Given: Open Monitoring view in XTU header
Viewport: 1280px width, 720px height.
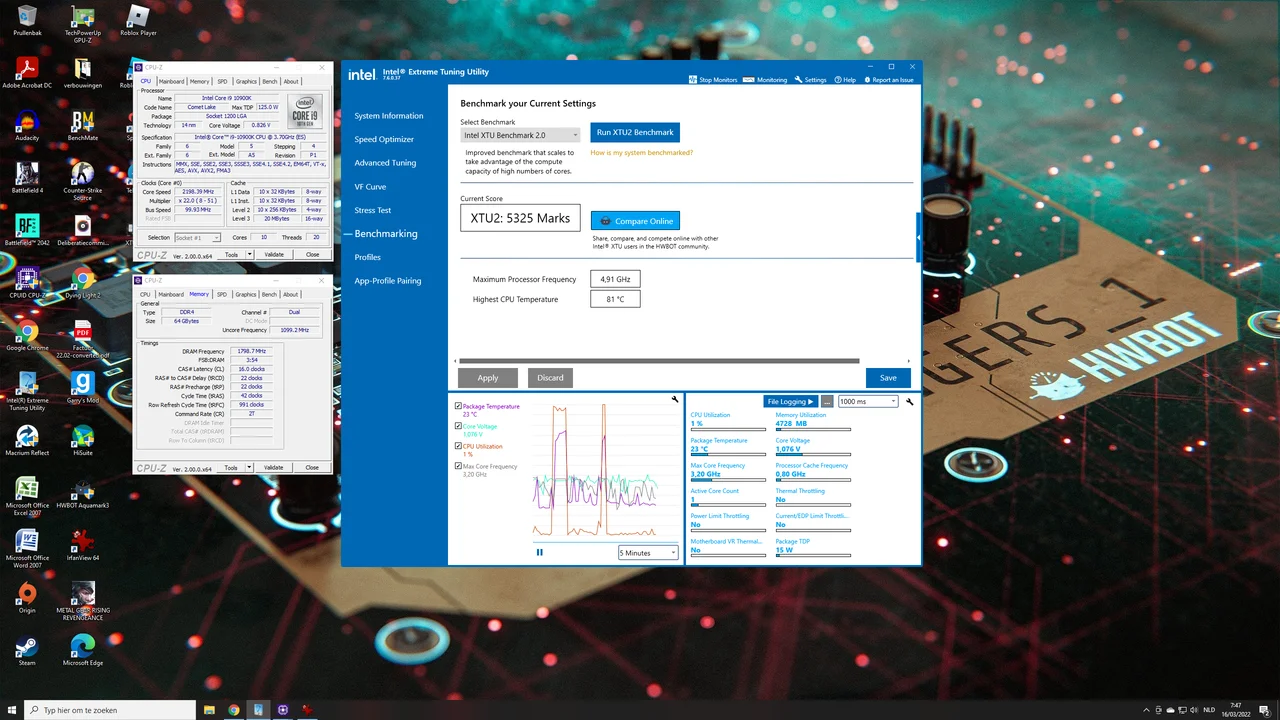Looking at the screenshot, I should point(767,80).
